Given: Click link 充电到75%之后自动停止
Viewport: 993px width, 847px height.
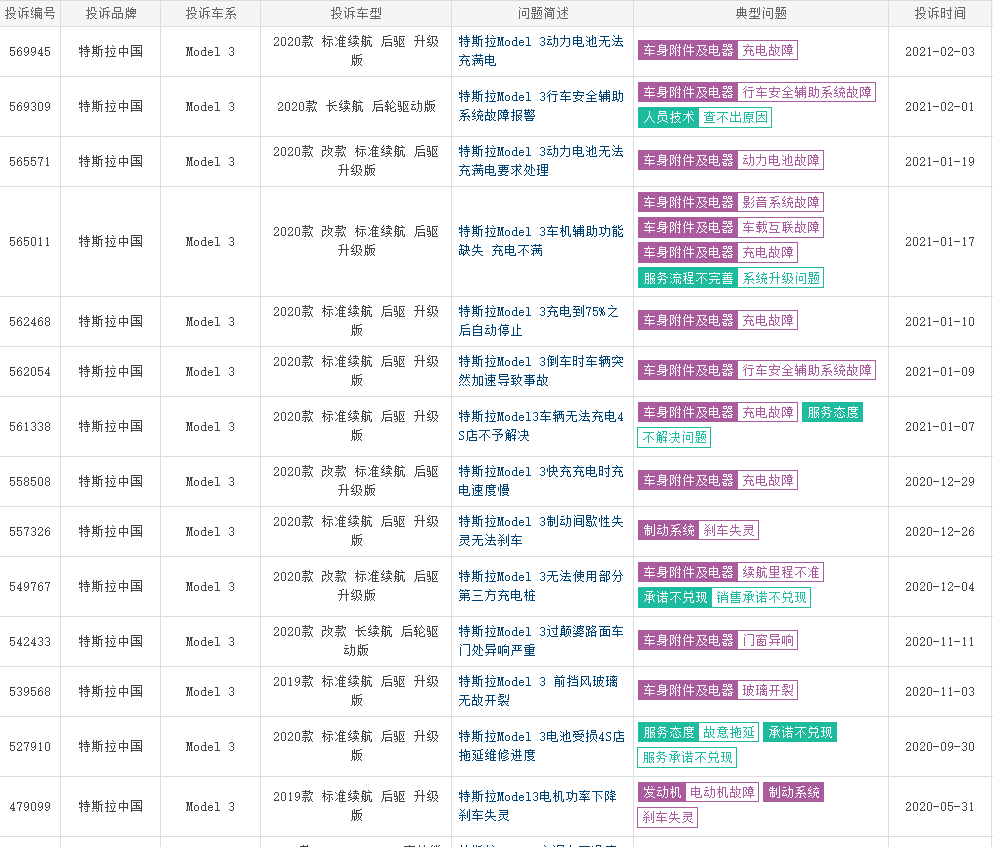Looking at the screenshot, I should (x=538, y=321).
